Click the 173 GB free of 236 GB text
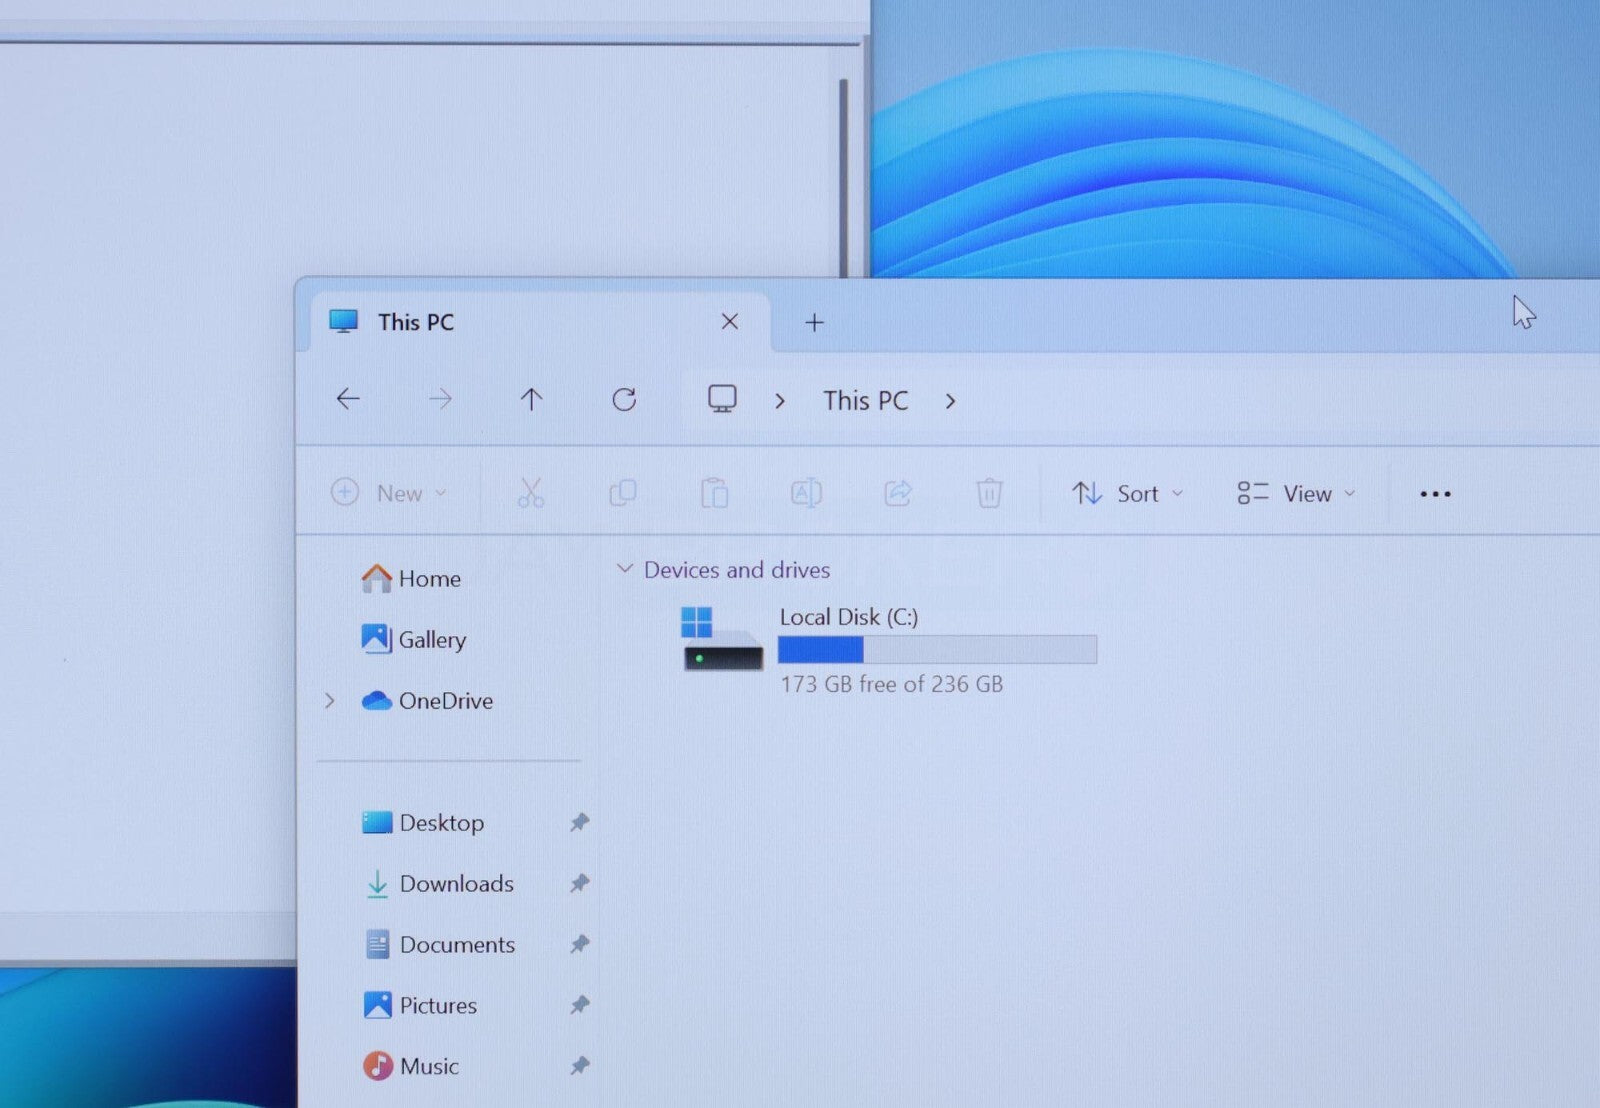Viewport: 1600px width, 1108px height. 892,684
